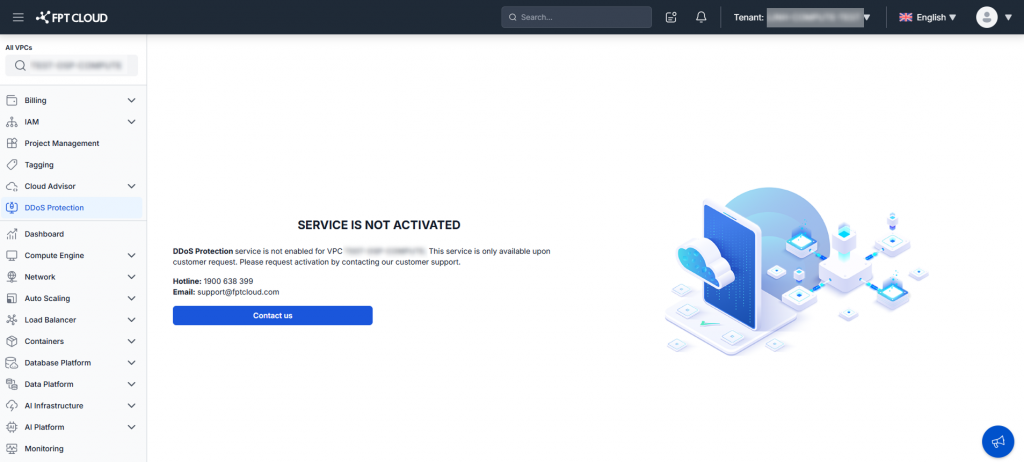Click the Dashboard monitor icon
The height and width of the screenshot is (462, 1024).
click(x=12, y=234)
